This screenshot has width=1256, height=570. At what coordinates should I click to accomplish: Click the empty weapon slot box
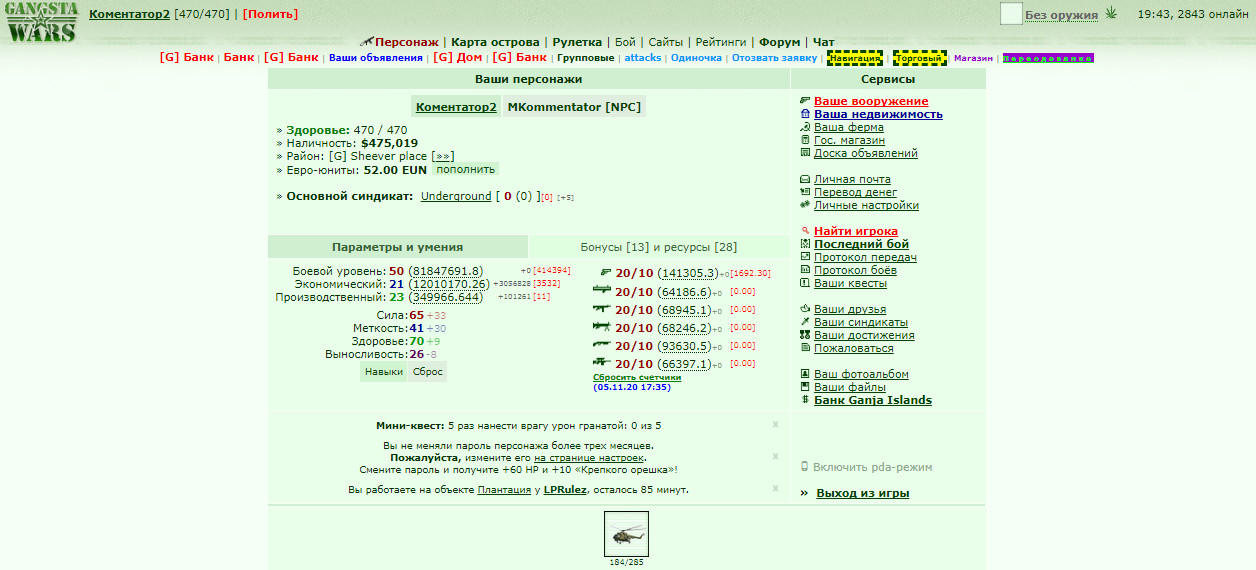pos(1011,13)
